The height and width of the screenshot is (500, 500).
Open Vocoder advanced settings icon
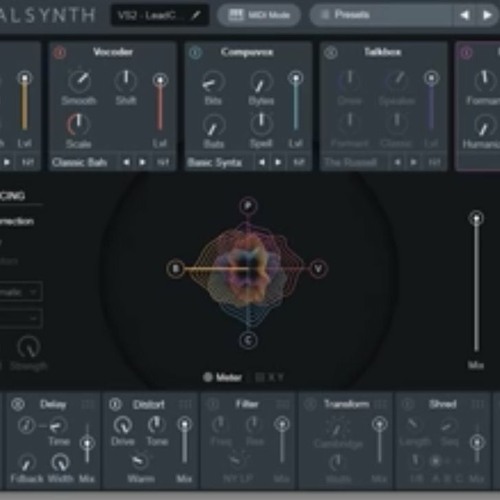tap(163, 162)
